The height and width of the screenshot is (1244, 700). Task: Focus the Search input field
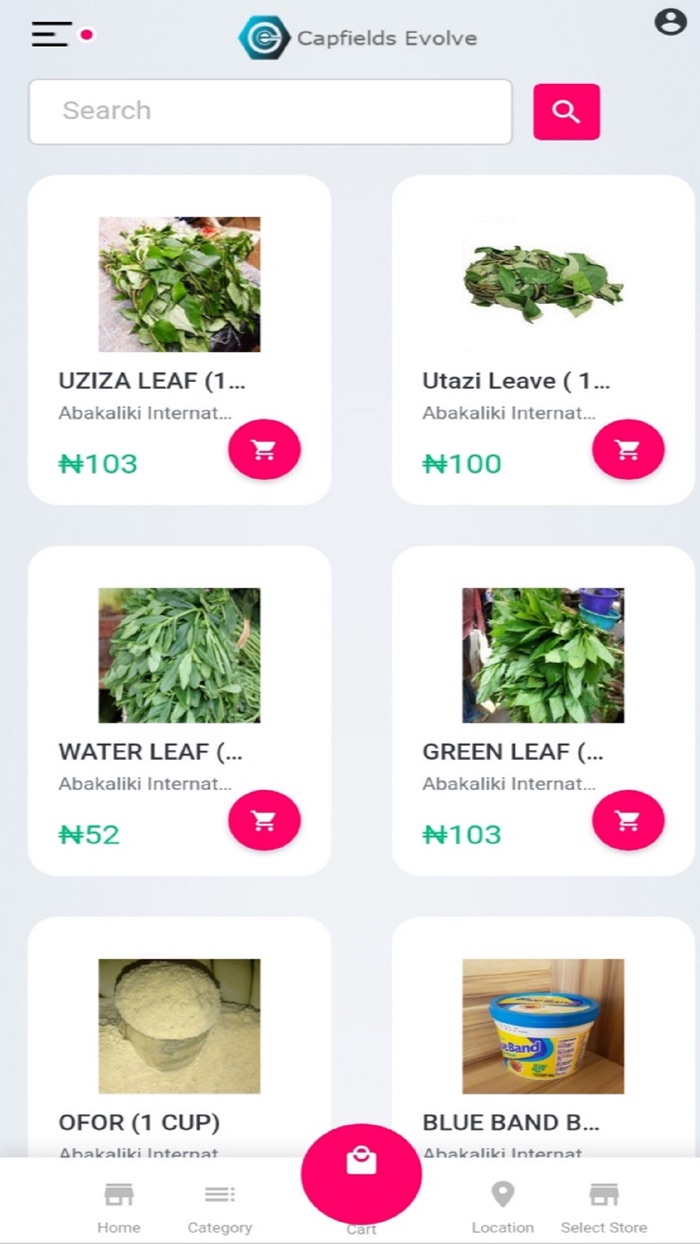click(x=270, y=111)
